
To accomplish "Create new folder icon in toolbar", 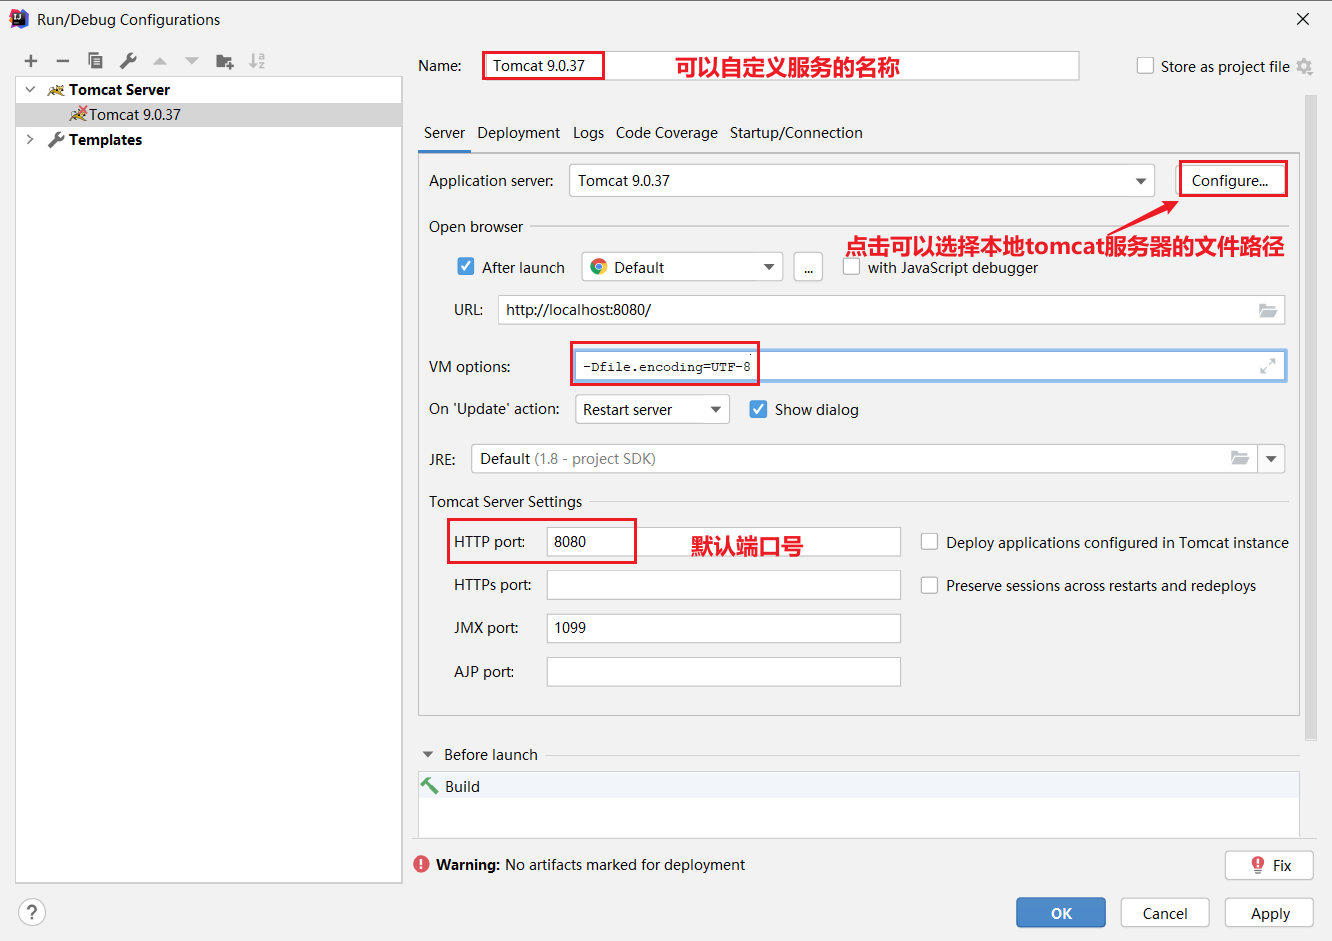I will [225, 61].
